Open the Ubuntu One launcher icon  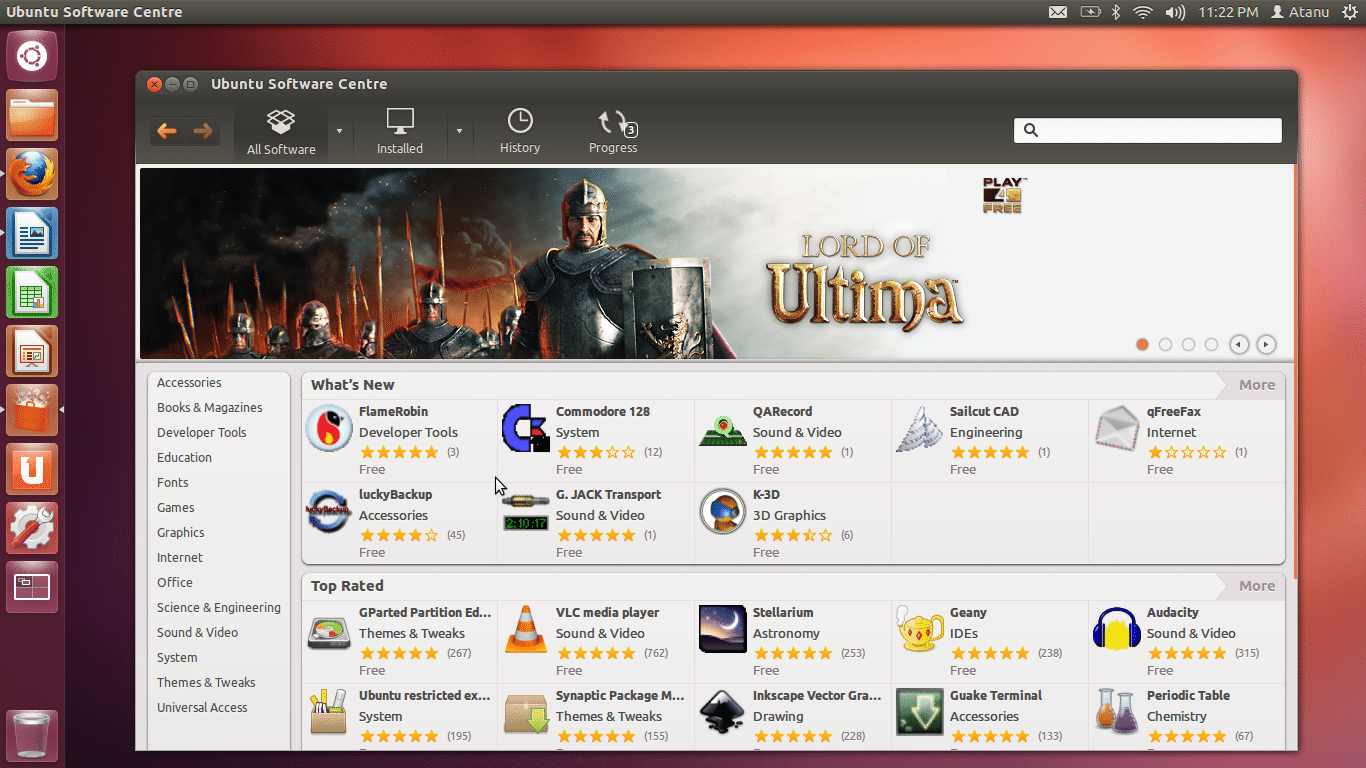click(x=32, y=469)
